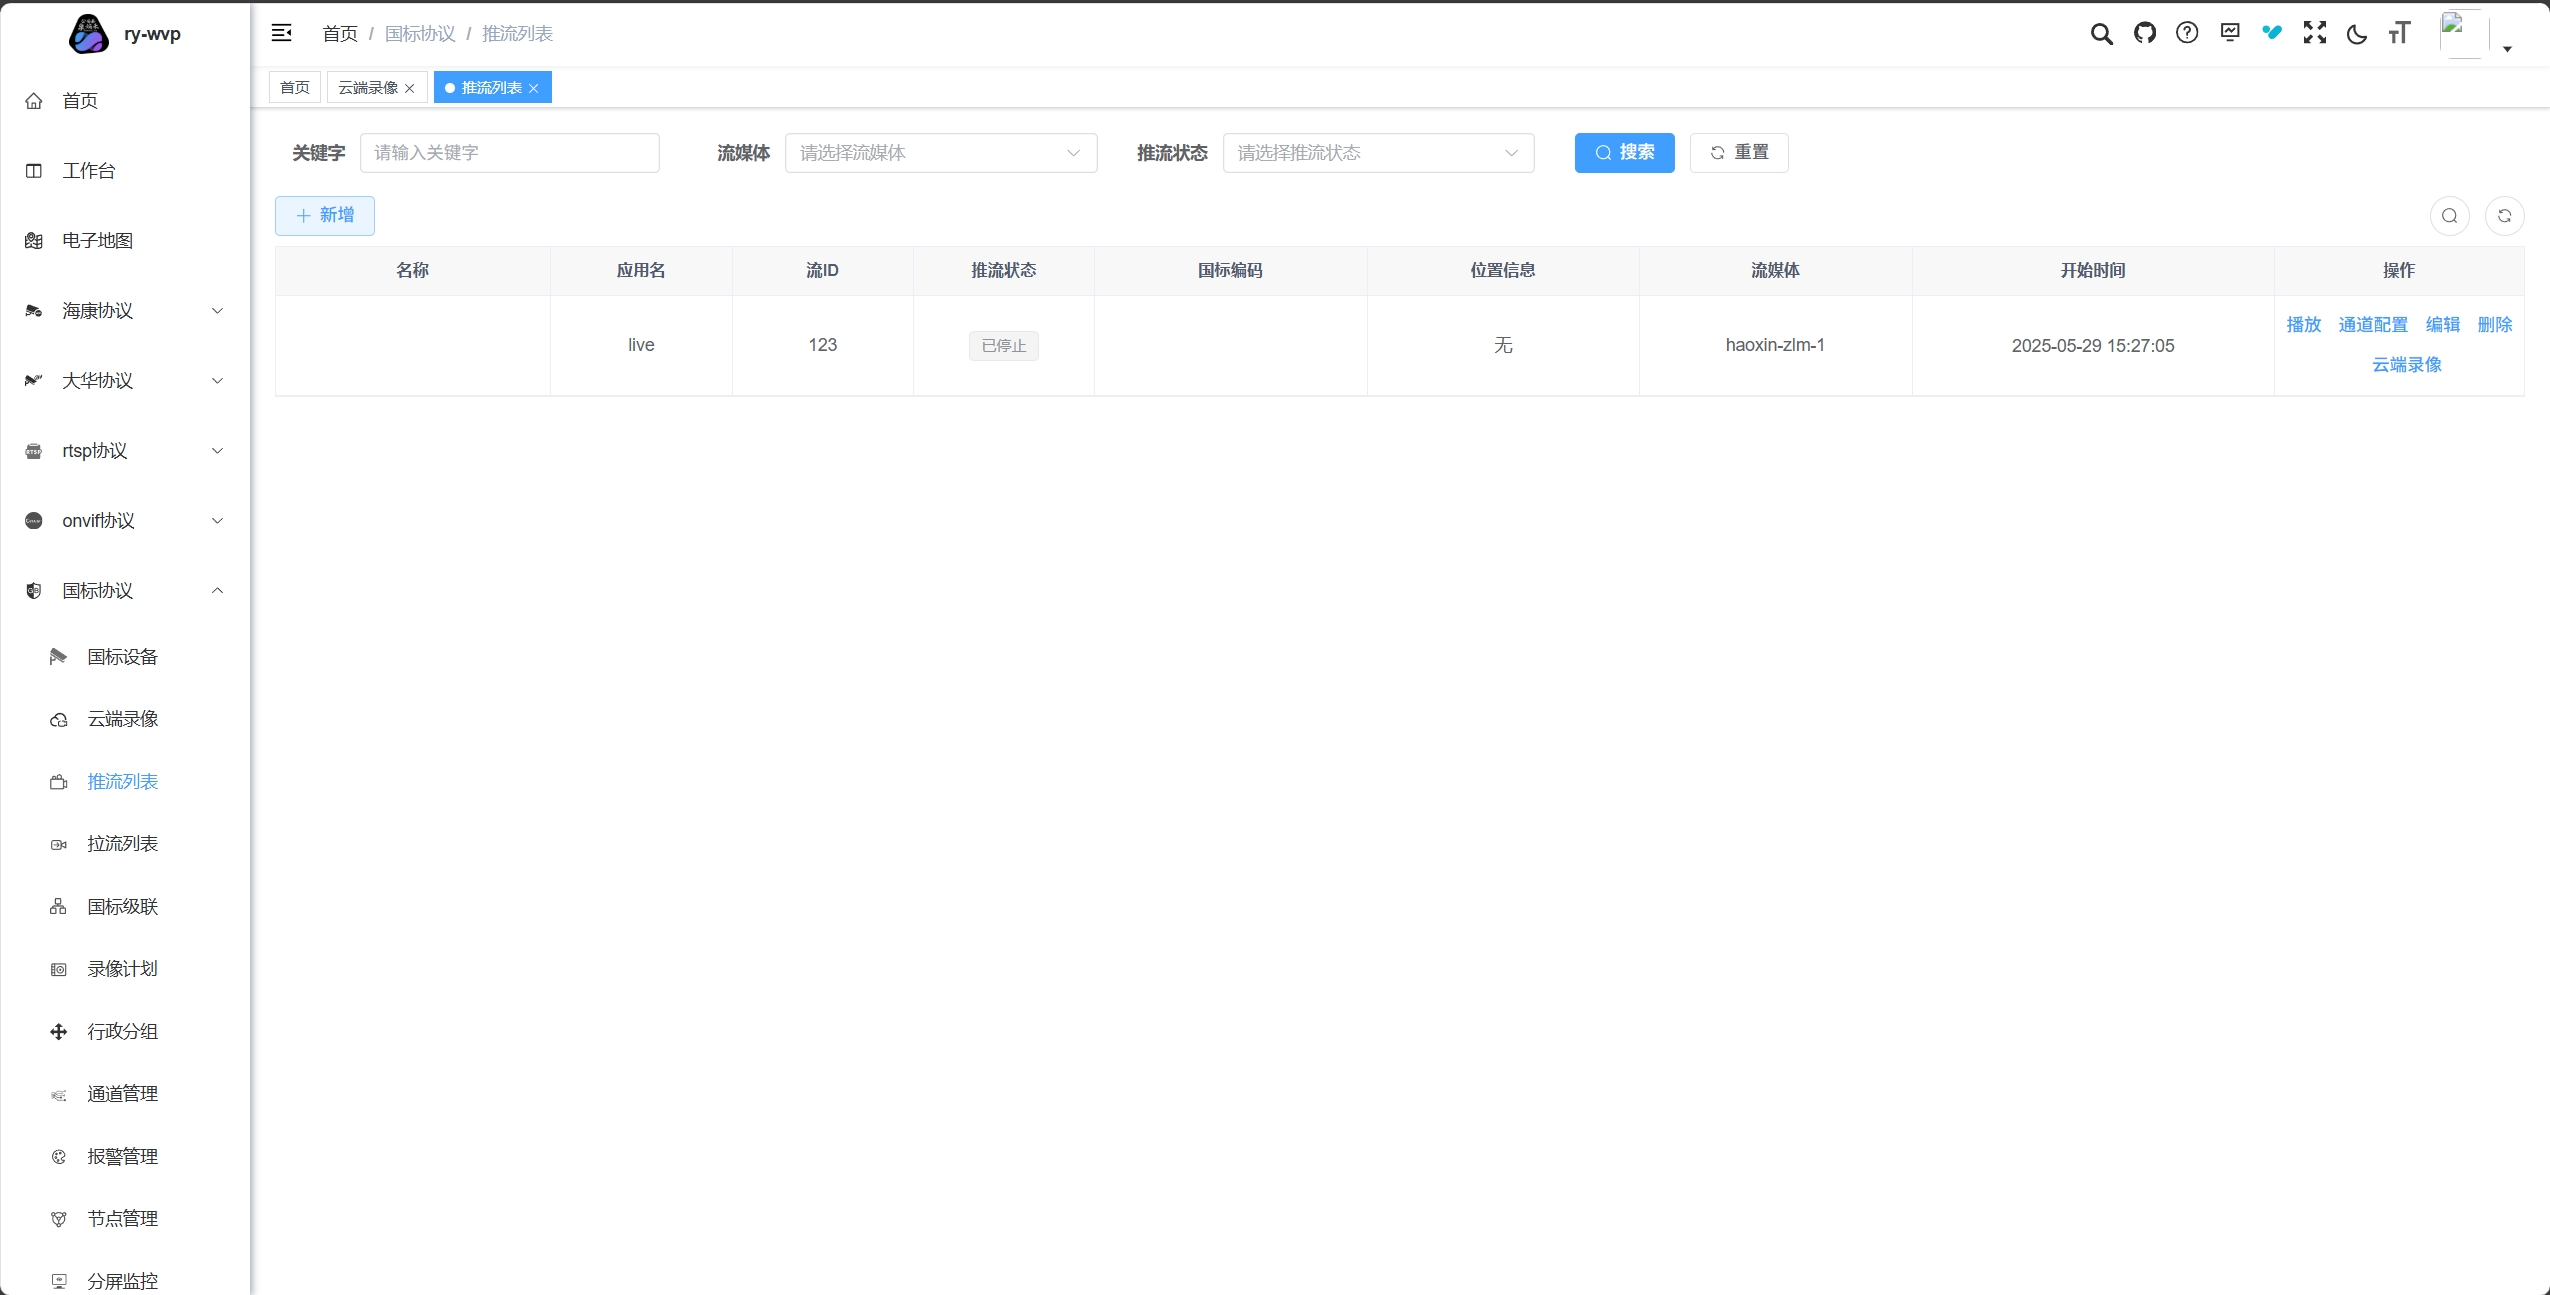
Task: Open the 流媒体 select dropdown
Action: point(940,153)
